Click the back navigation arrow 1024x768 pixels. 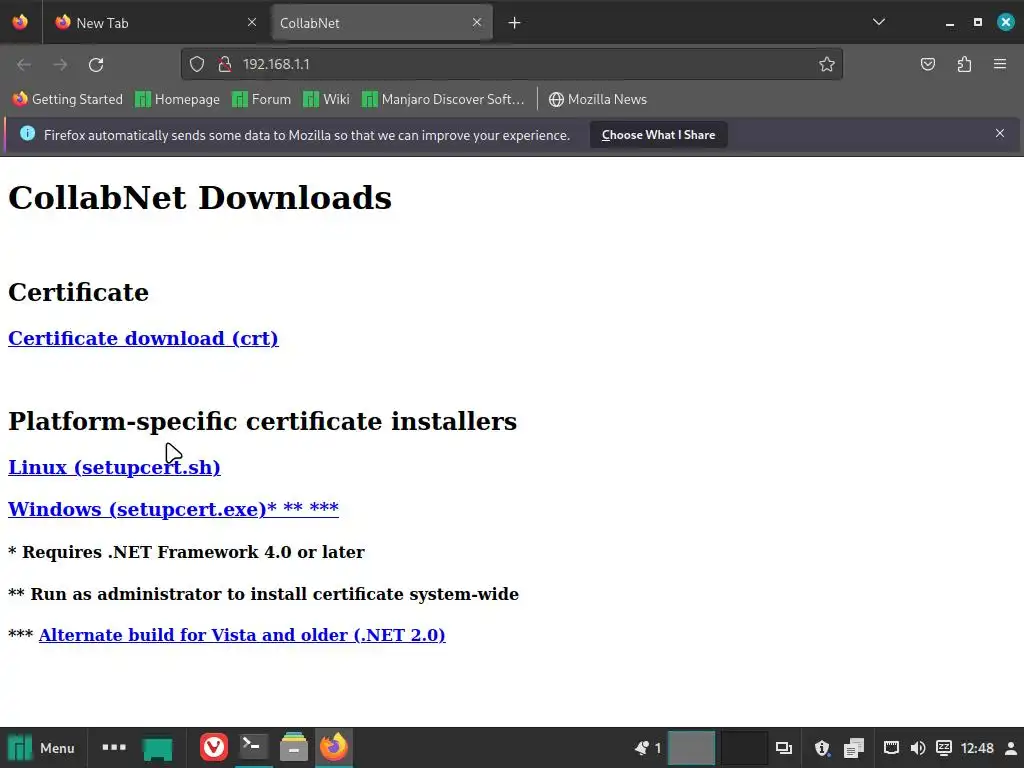[x=24, y=64]
